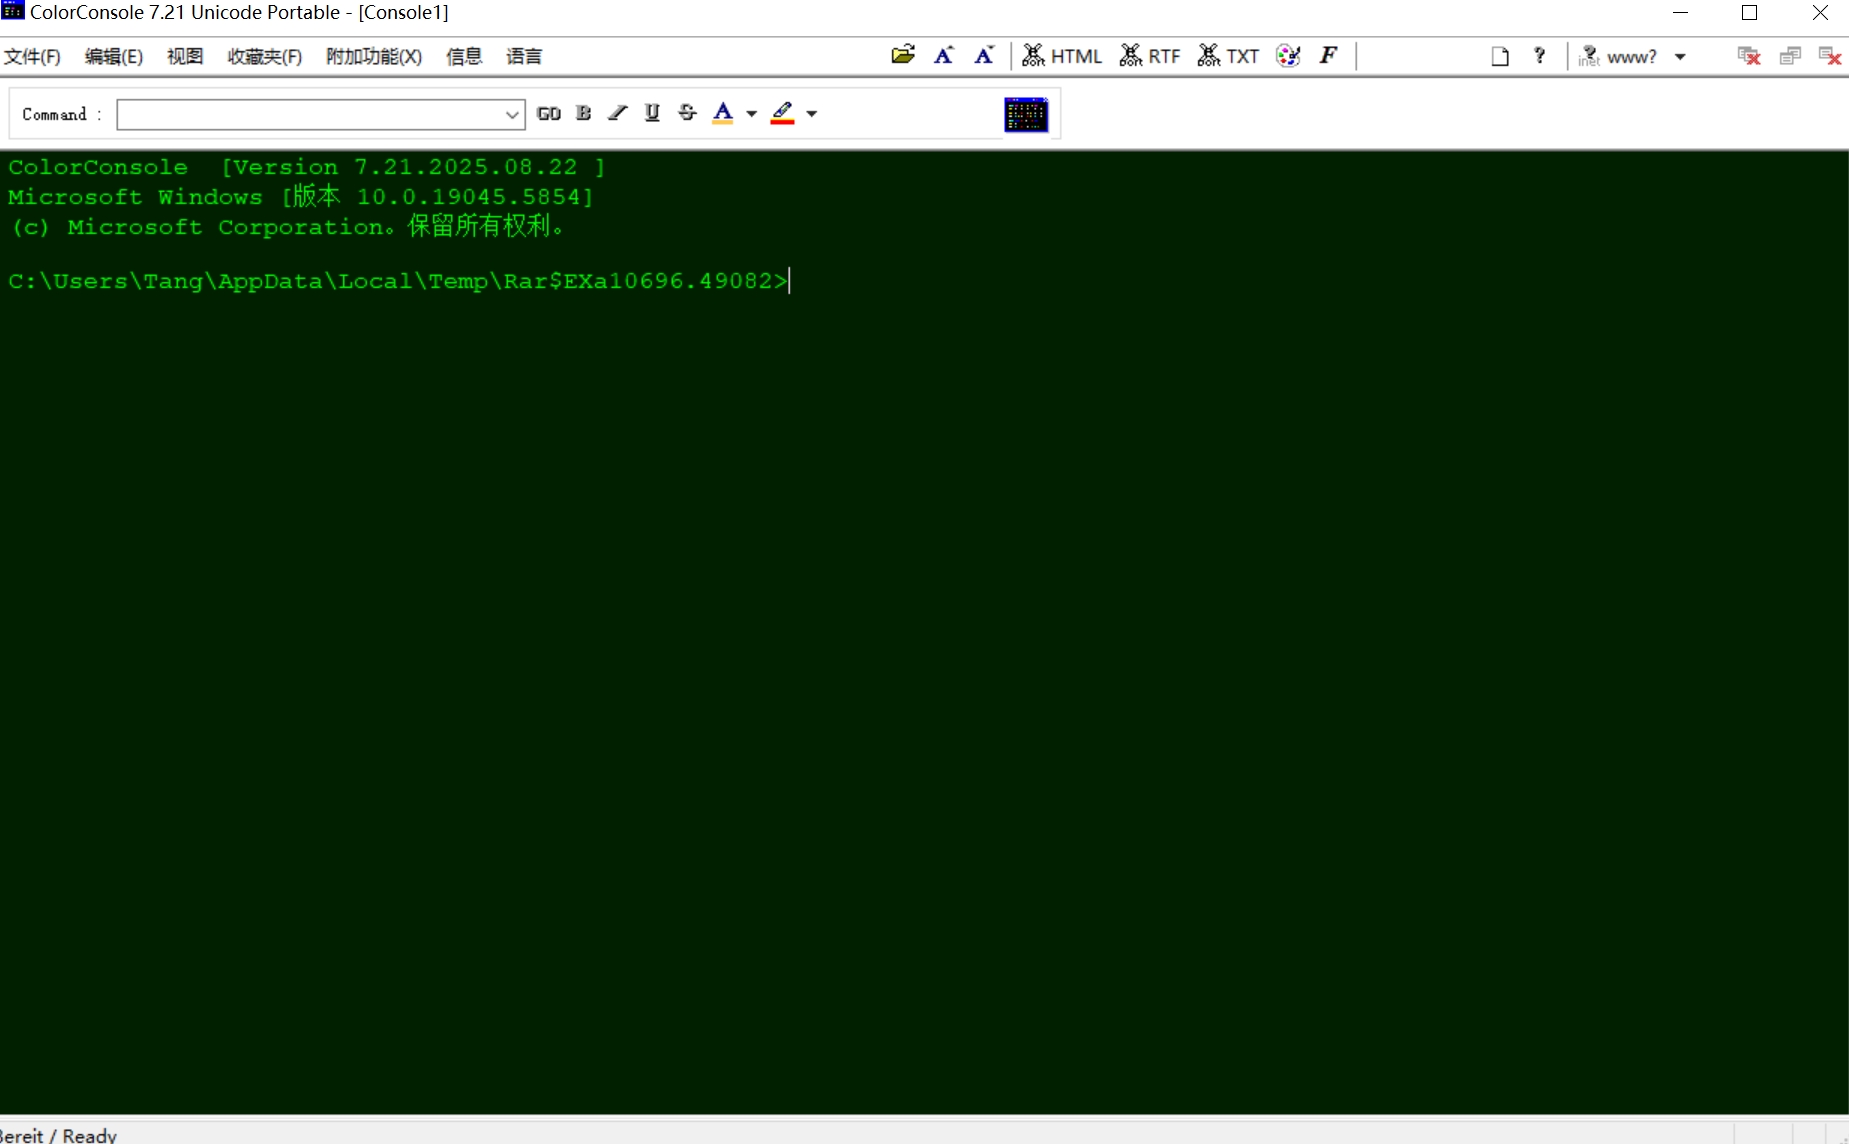Apply the highlight background color

pyautogui.click(x=782, y=113)
